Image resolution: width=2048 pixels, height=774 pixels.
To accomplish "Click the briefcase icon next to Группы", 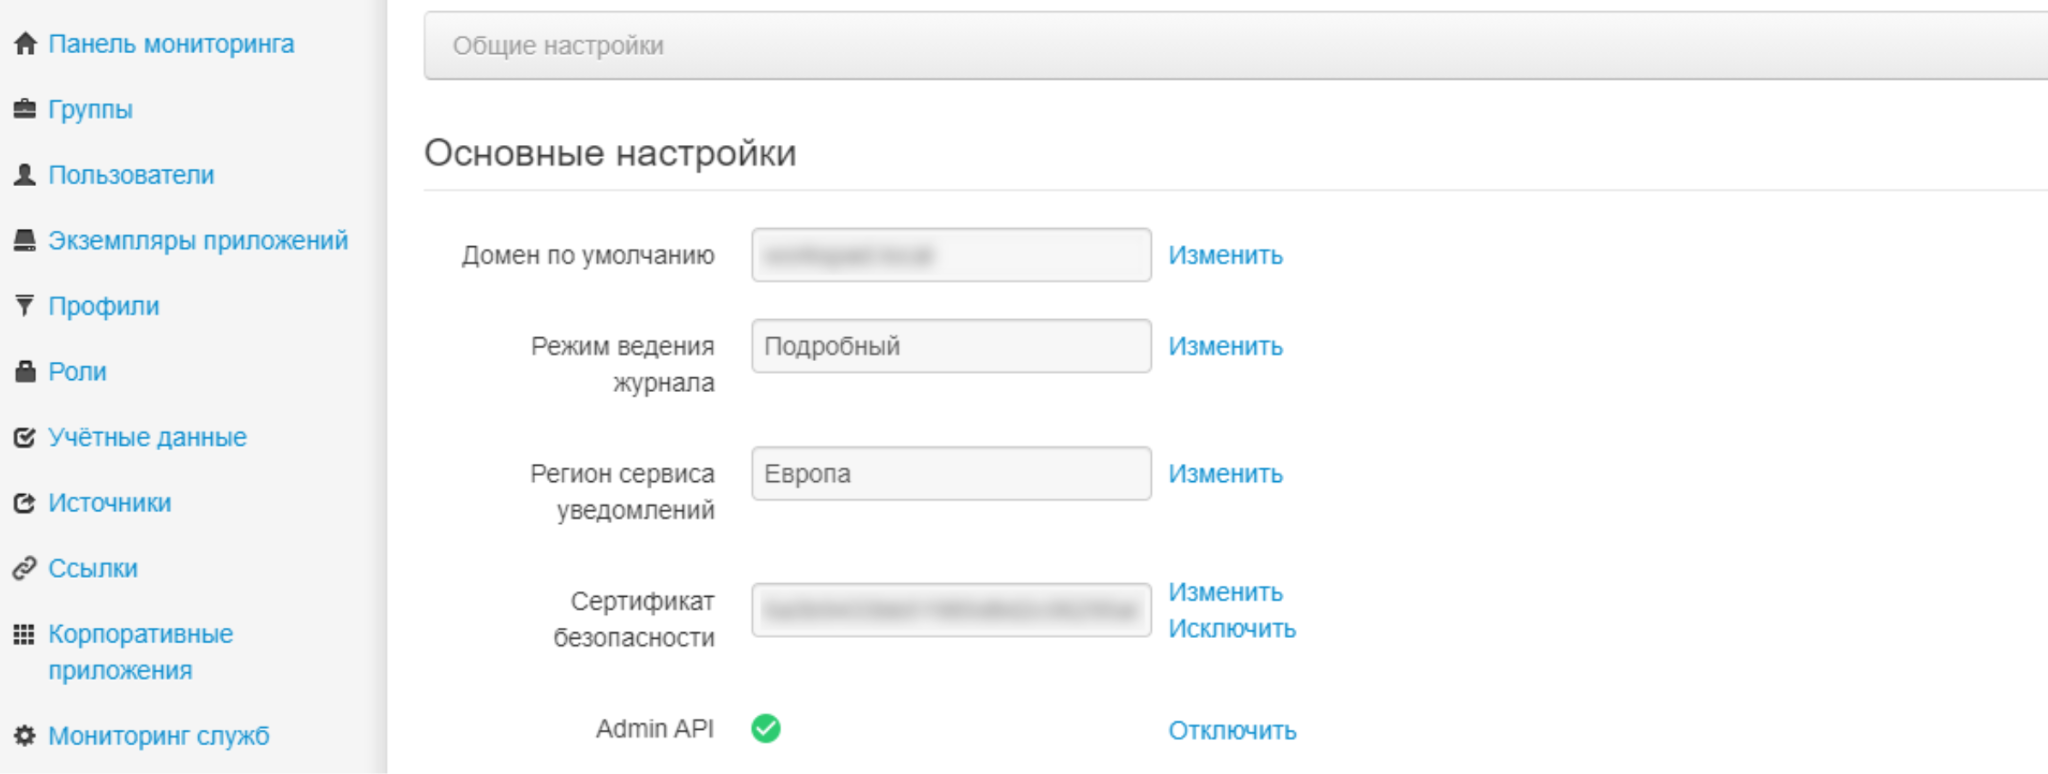I will (x=25, y=109).
